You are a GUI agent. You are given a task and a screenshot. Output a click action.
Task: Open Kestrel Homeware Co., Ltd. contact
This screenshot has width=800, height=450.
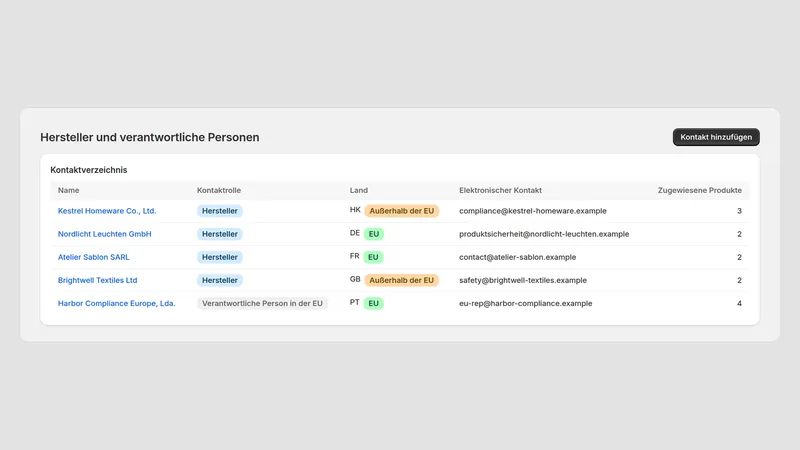point(107,211)
